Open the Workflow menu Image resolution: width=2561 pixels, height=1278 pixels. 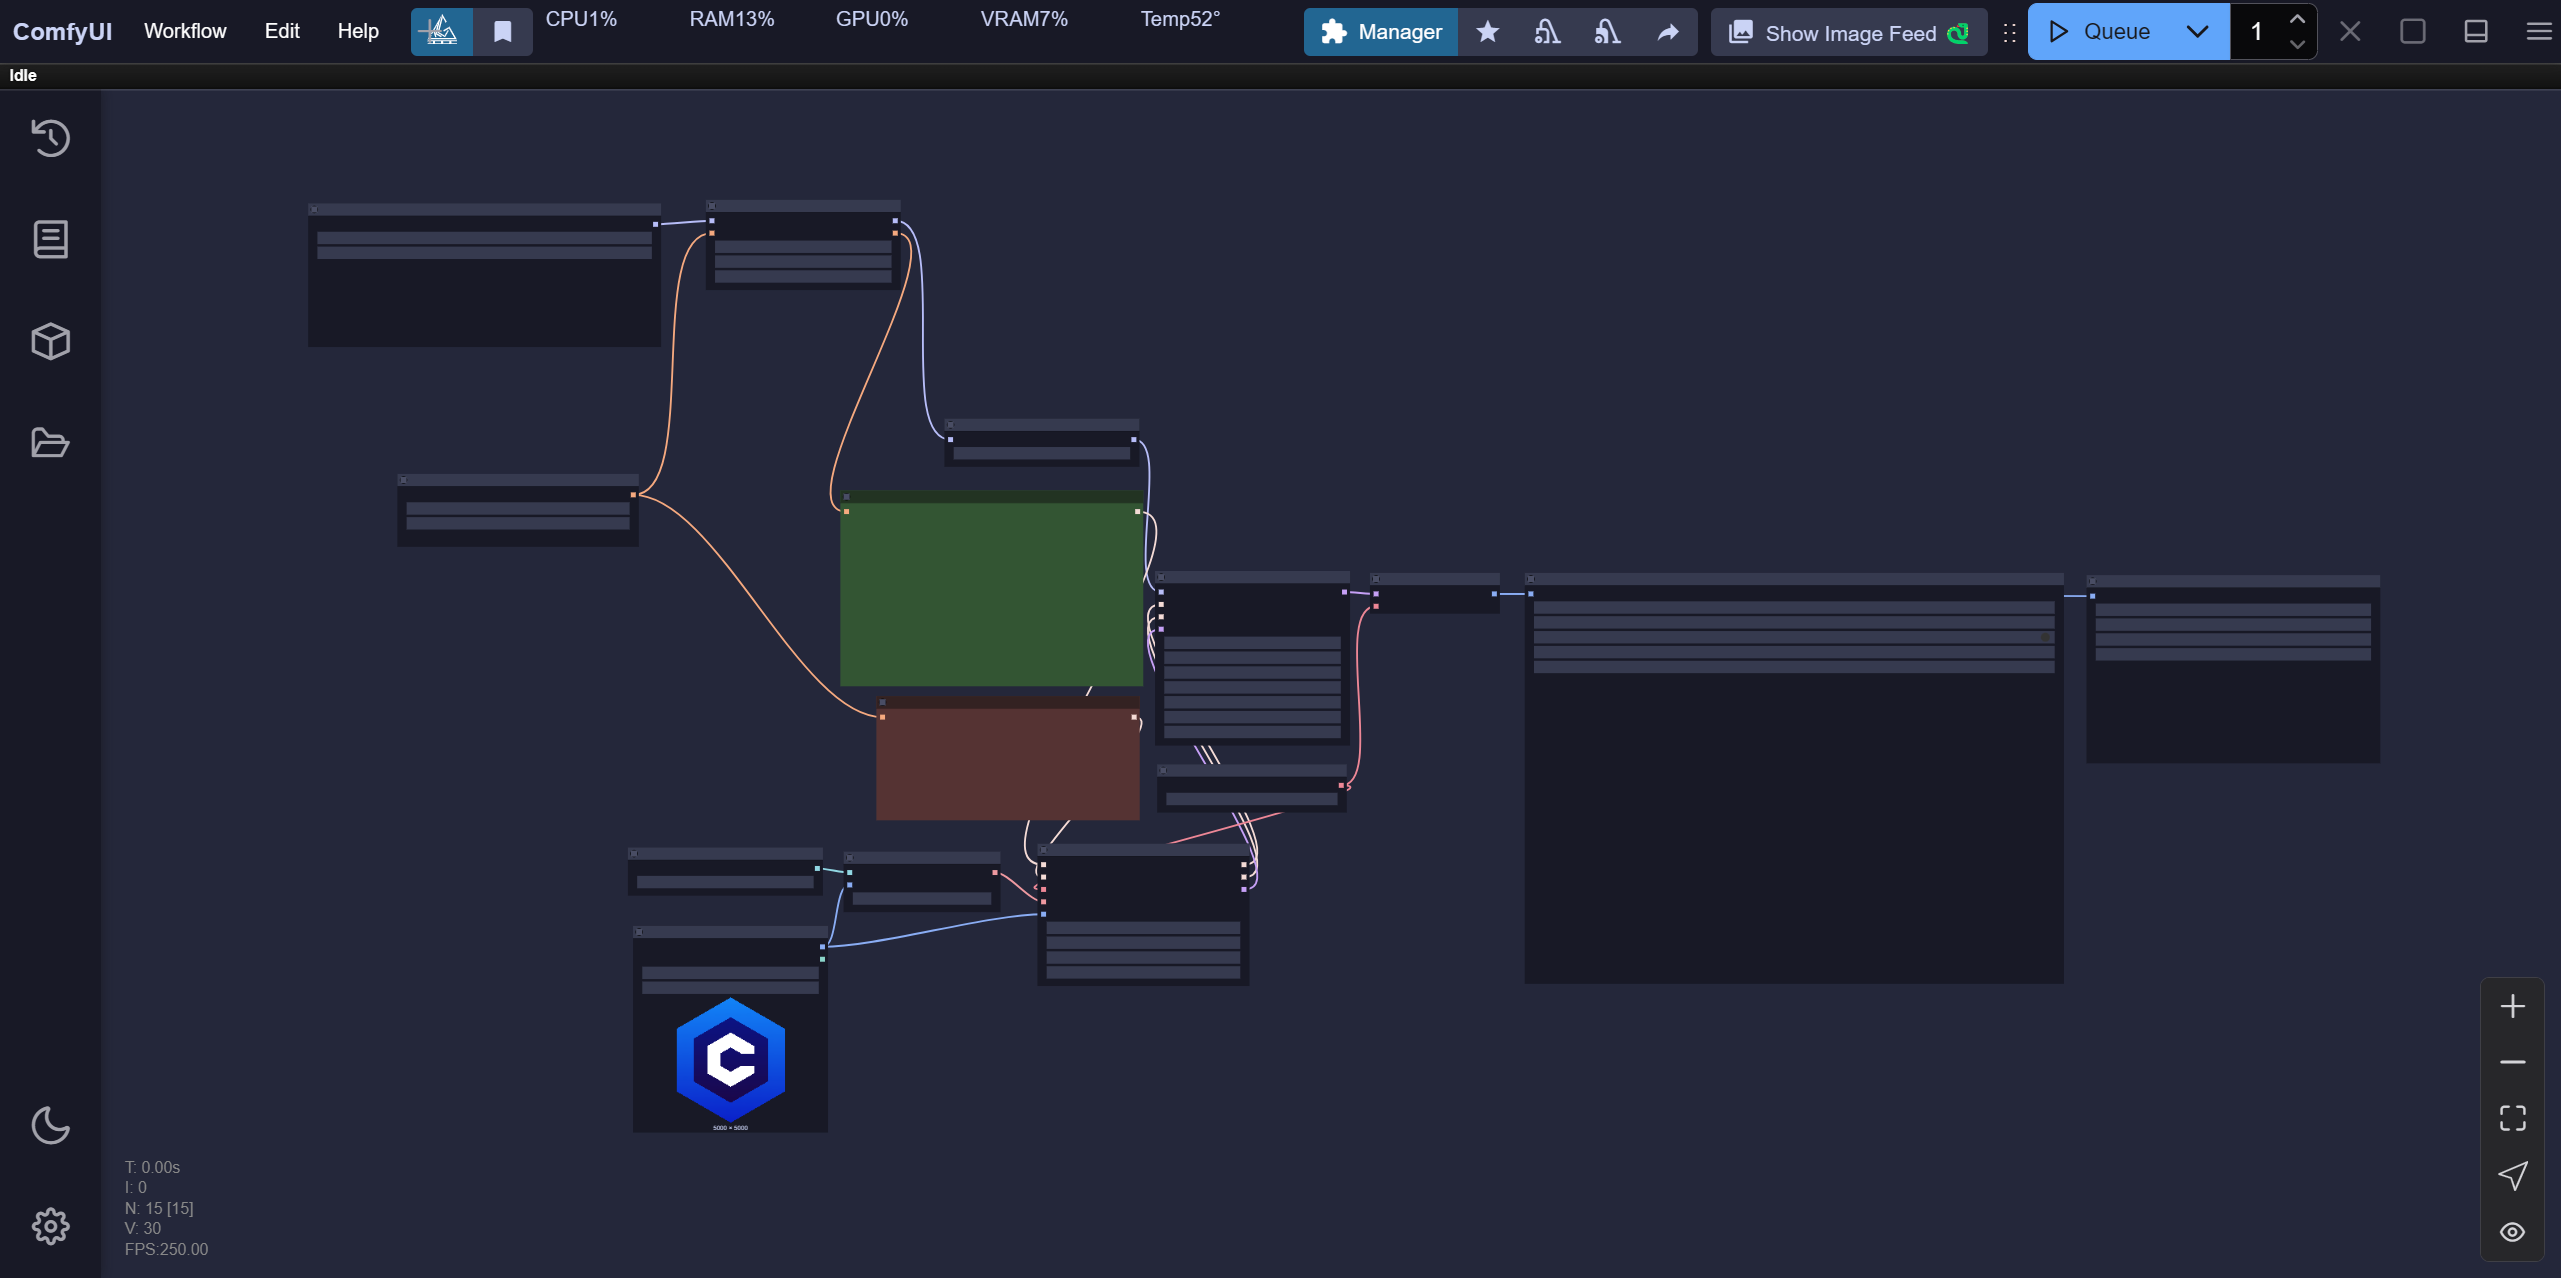[185, 31]
